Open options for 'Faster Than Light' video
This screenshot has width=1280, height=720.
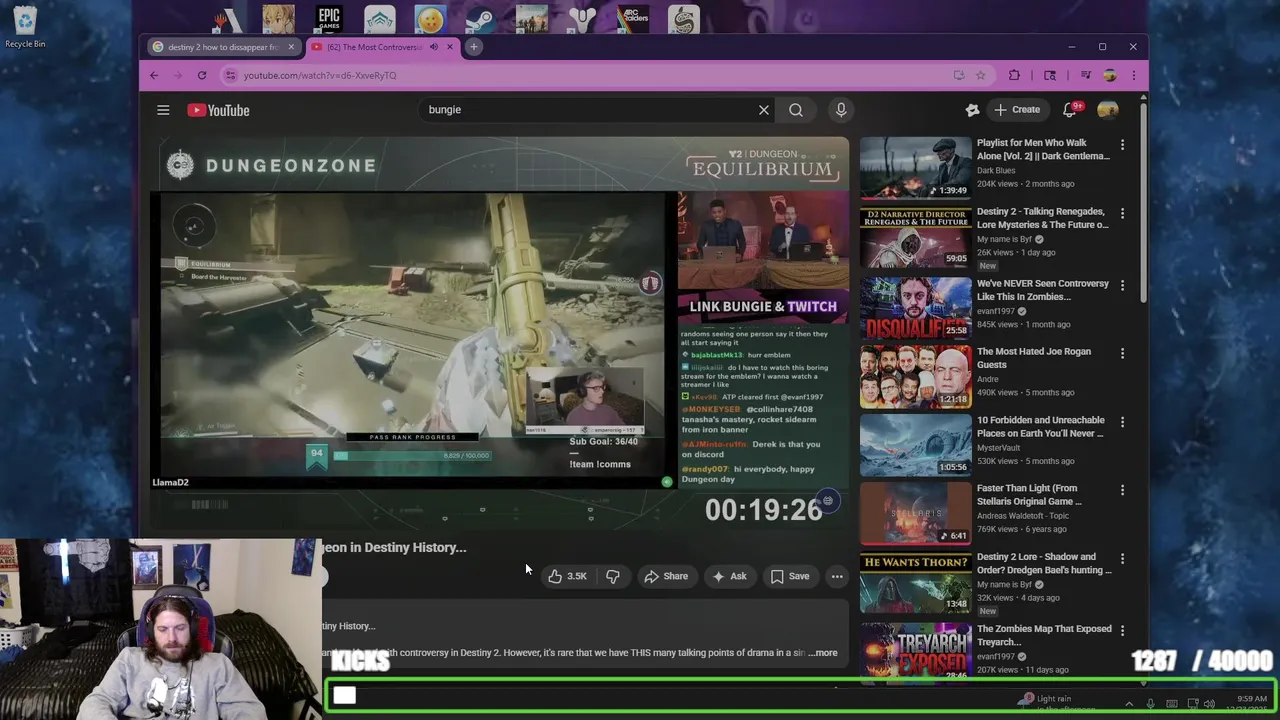tap(1122, 491)
